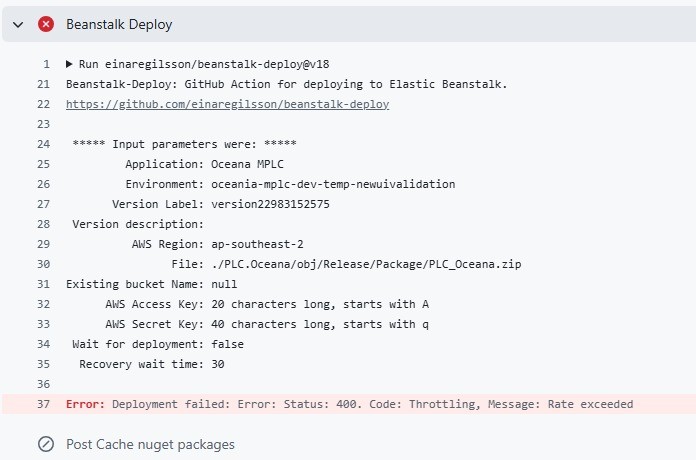Collapse the Beanstalk Deploy step chevron
Viewport: 696px width, 460px height.
pyautogui.click(x=18, y=24)
